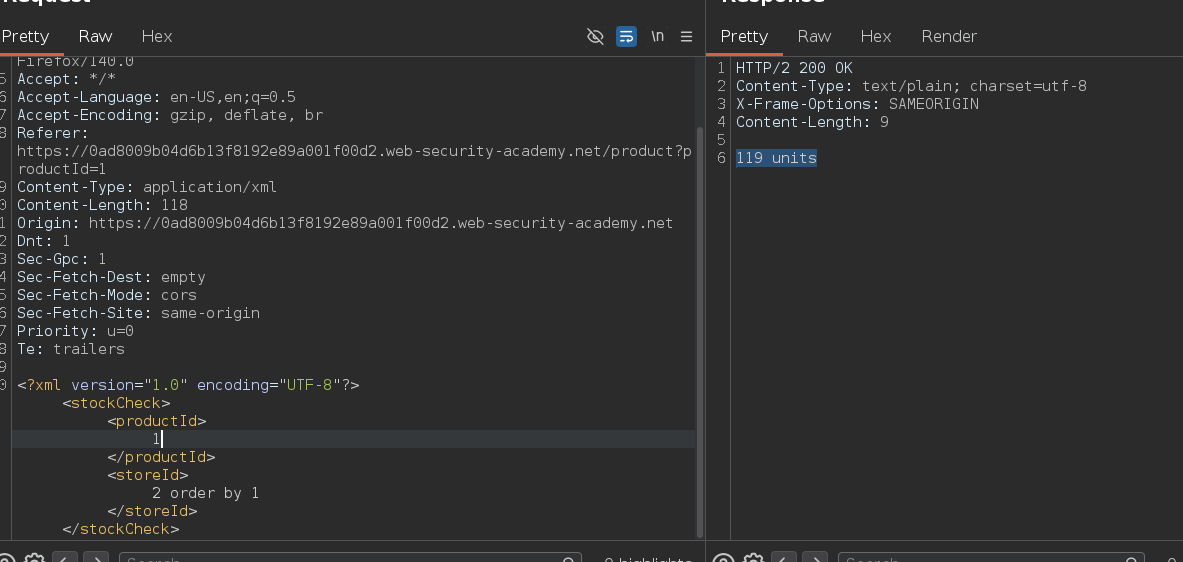Screen dimensions: 1183x562
Task: Click the opening <storeId> tag
Action: coord(148,475)
